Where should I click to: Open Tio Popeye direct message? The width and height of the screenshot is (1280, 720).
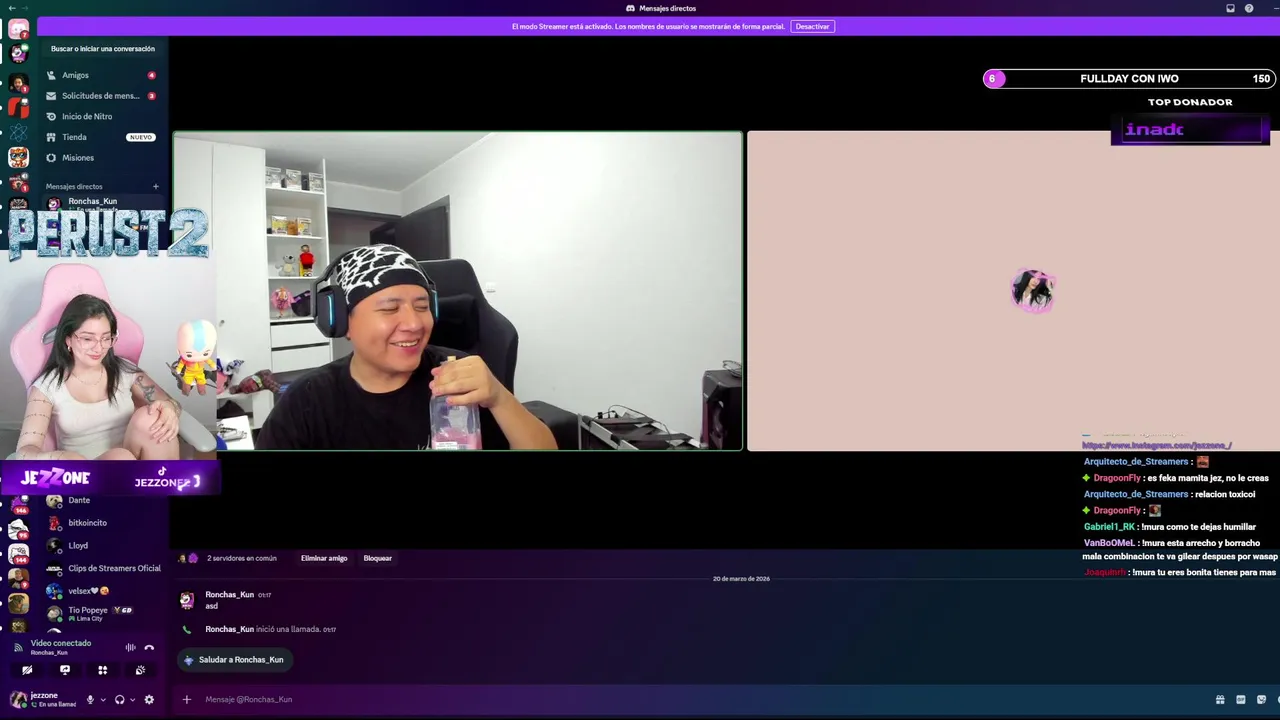pos(101,613)
